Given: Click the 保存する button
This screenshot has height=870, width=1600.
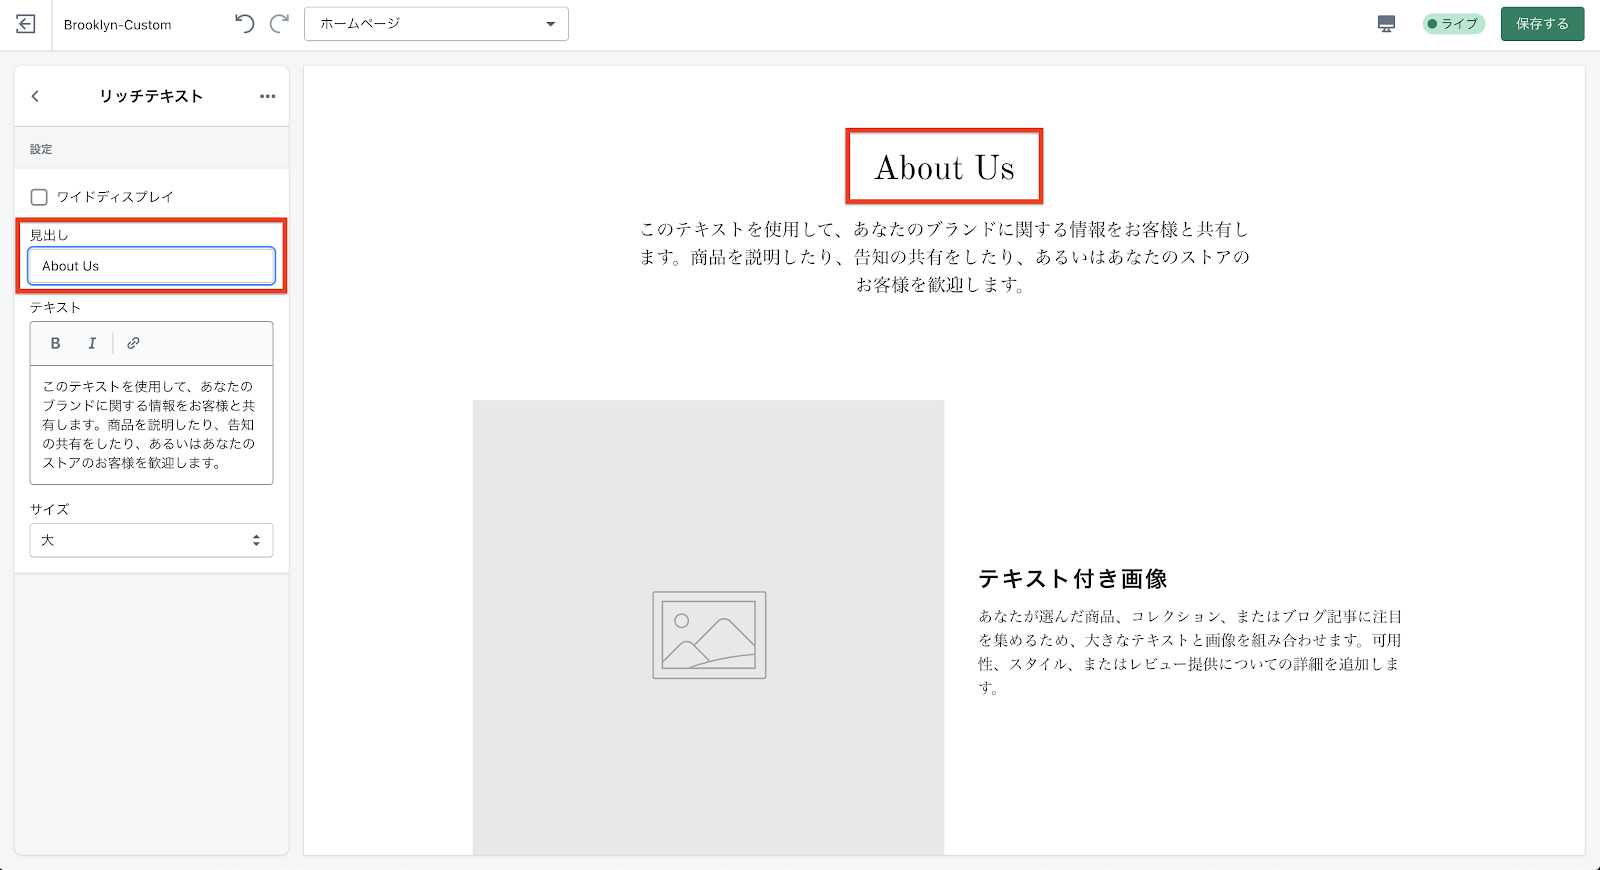Looking at the screenshot, I should click(x=1542, y=24).
